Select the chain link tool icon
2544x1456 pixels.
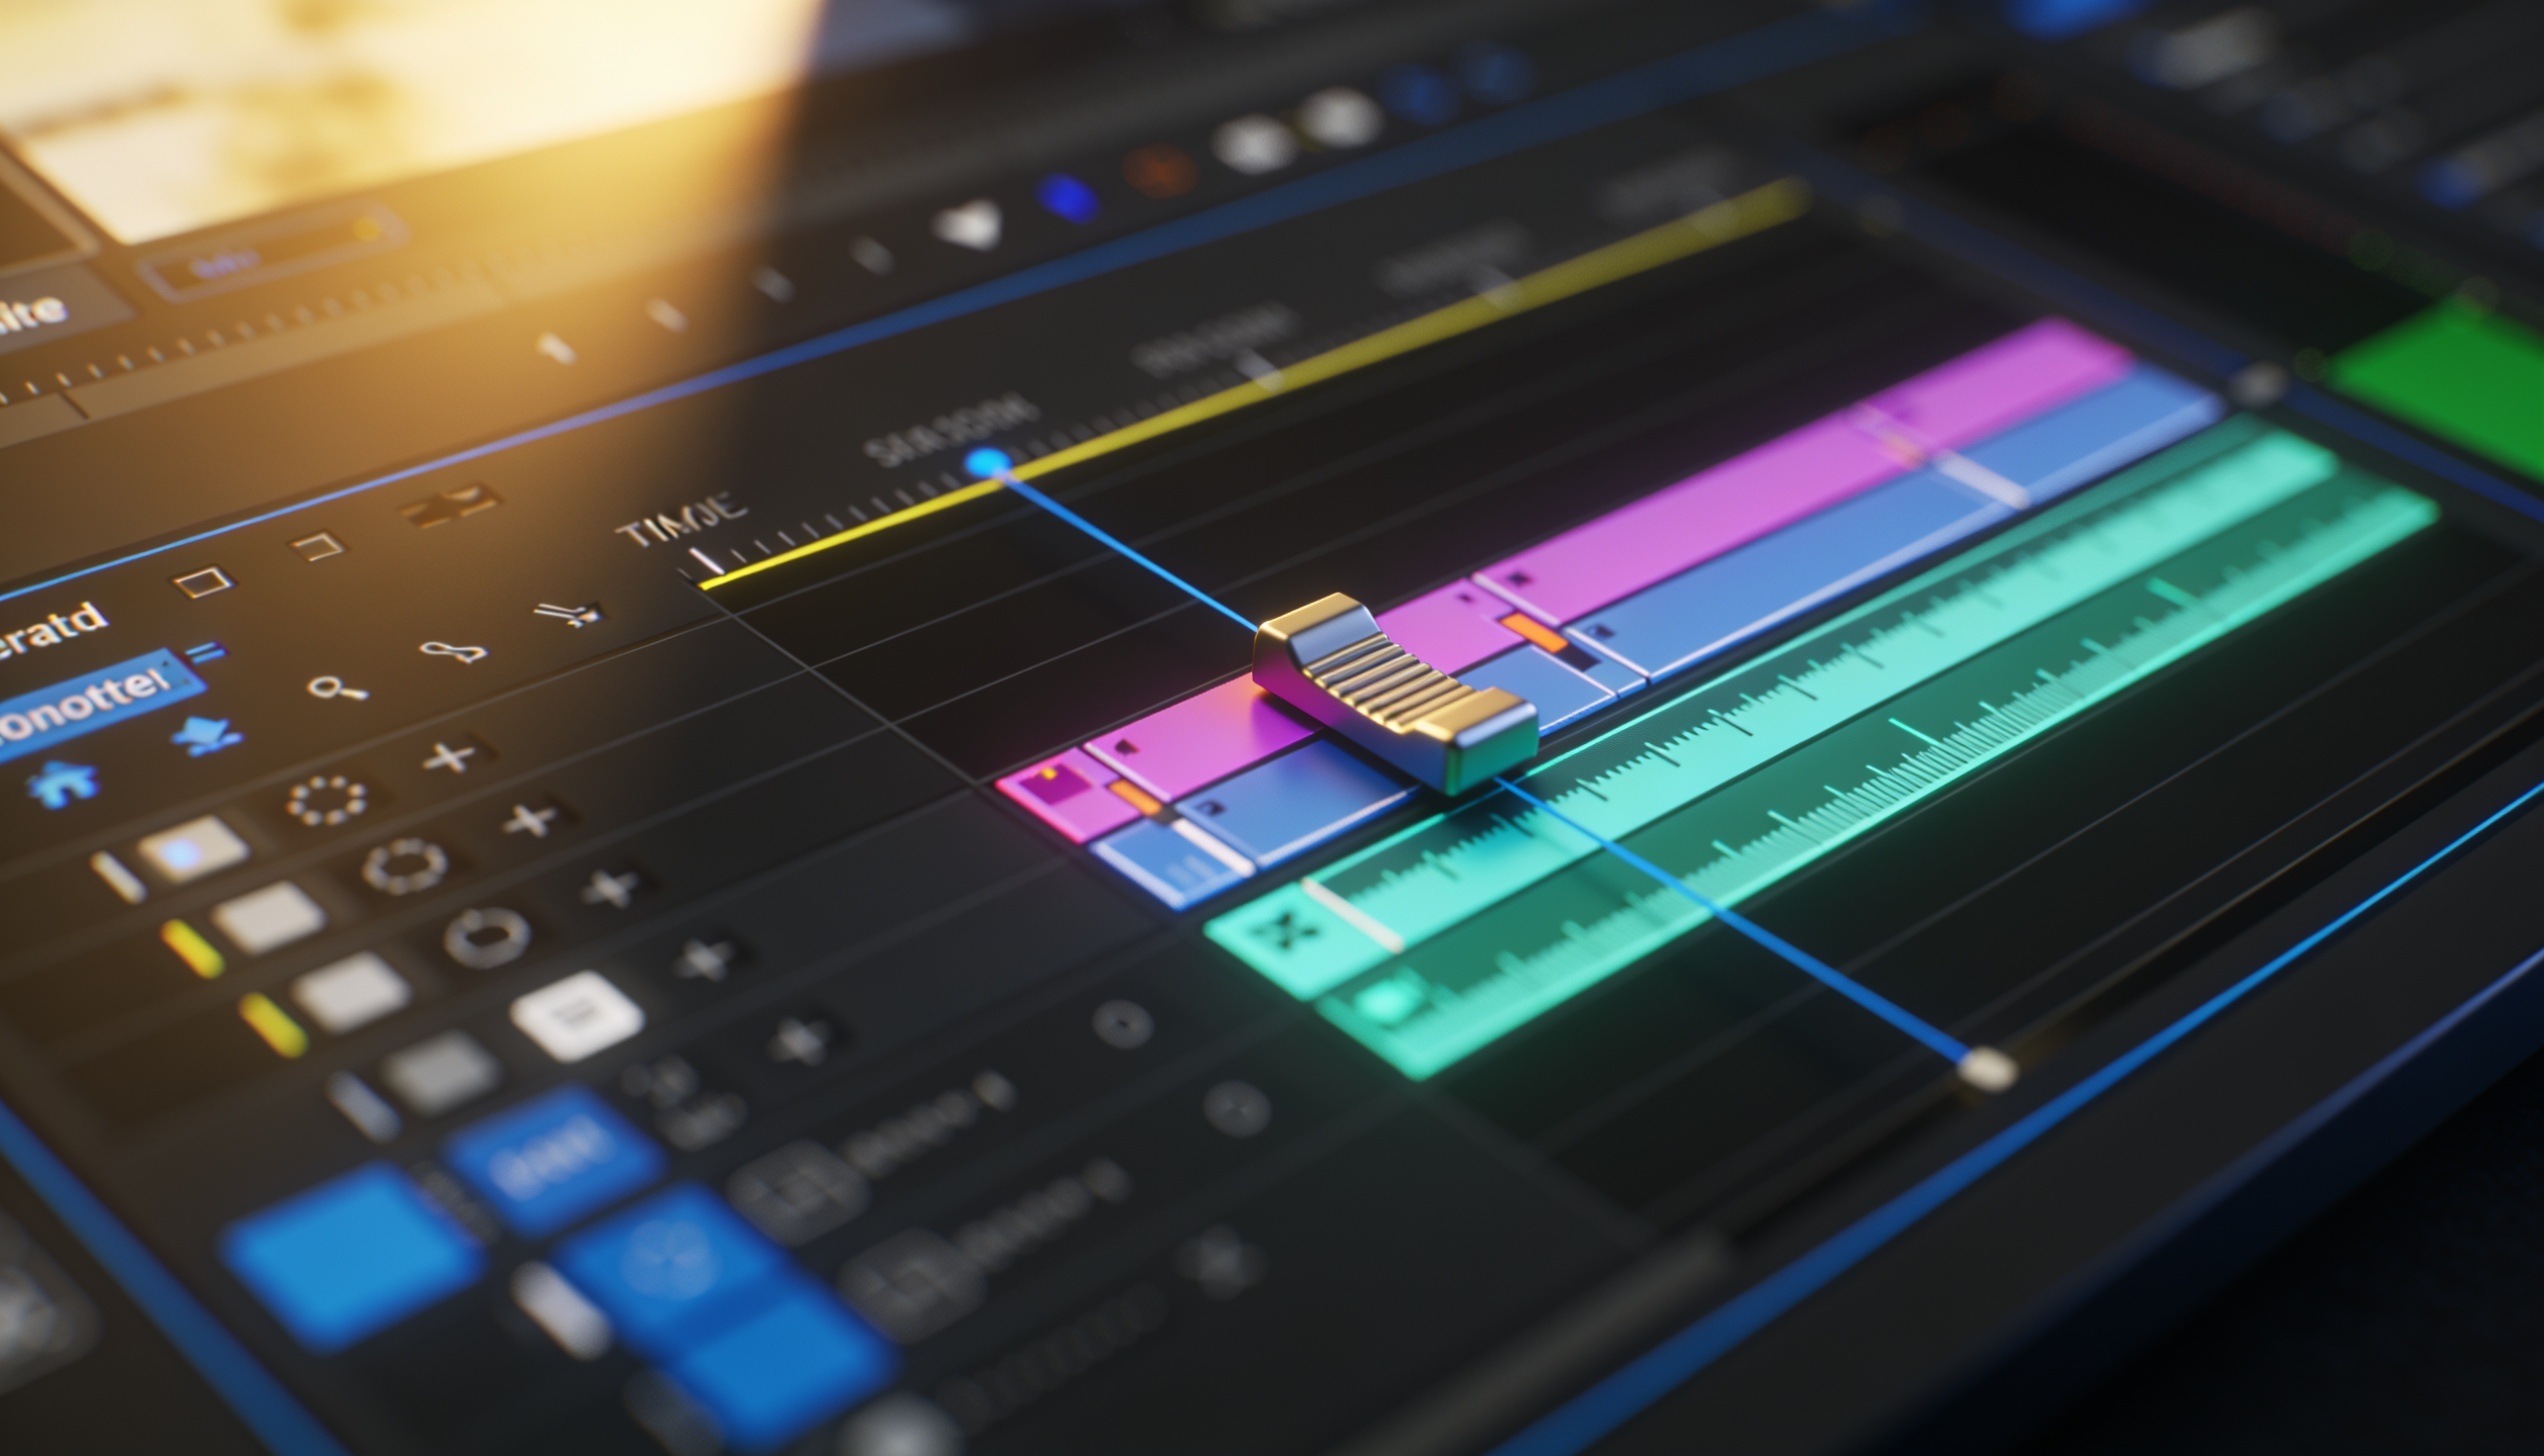pyautogui.click(x=453, y=652)
